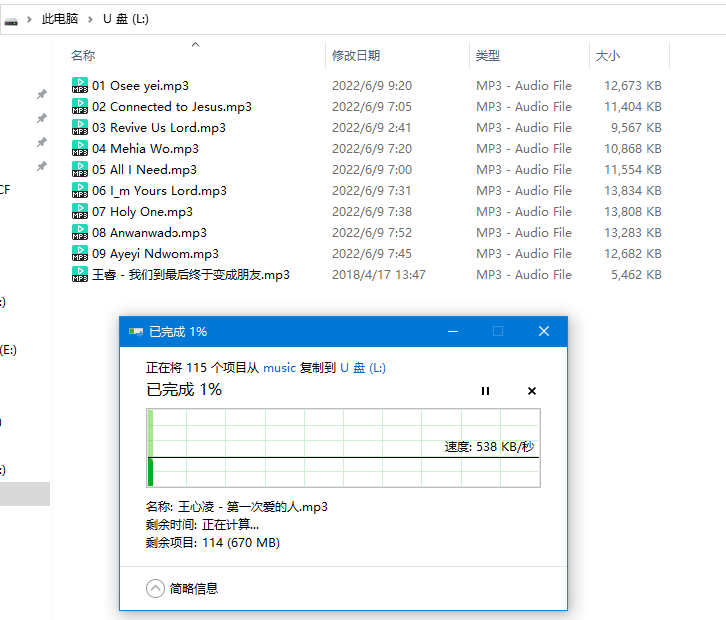This screenshot has height=620, width=726.
Task: Click the MP3 icon of 04 Mehia Wo.mp3
Action: [x=80, y=149]
